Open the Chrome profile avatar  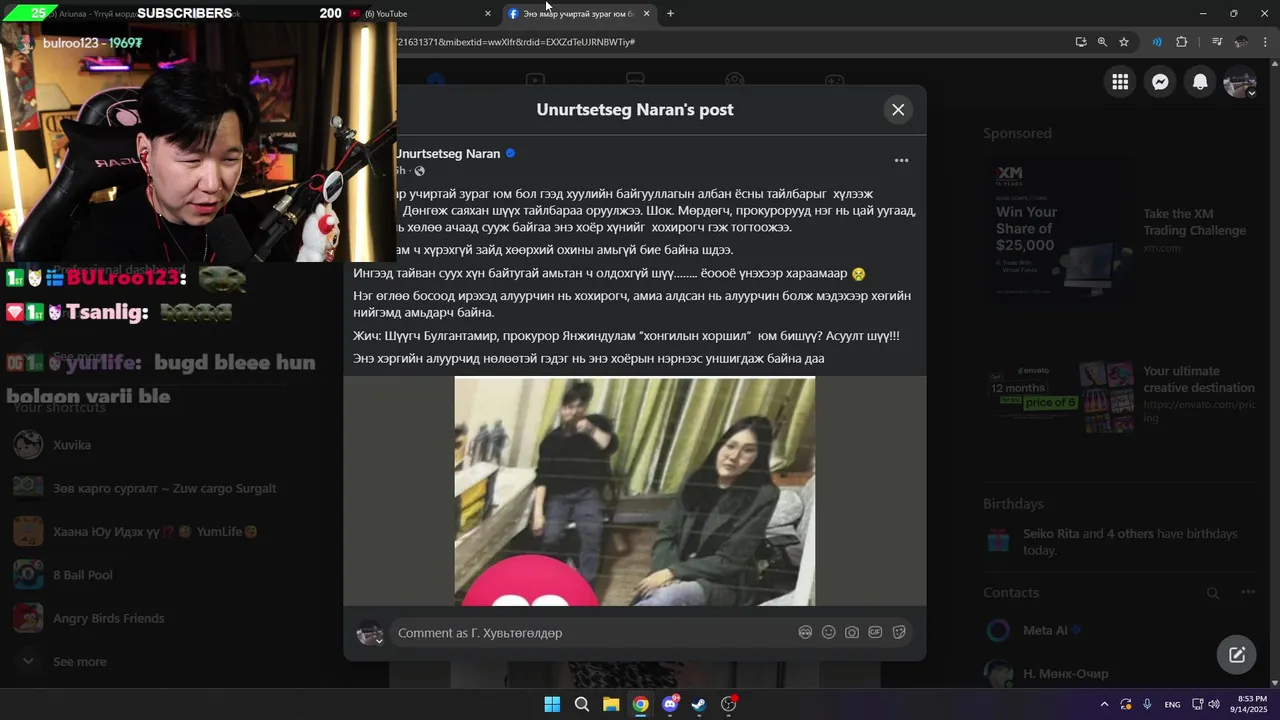(1241, 42)
